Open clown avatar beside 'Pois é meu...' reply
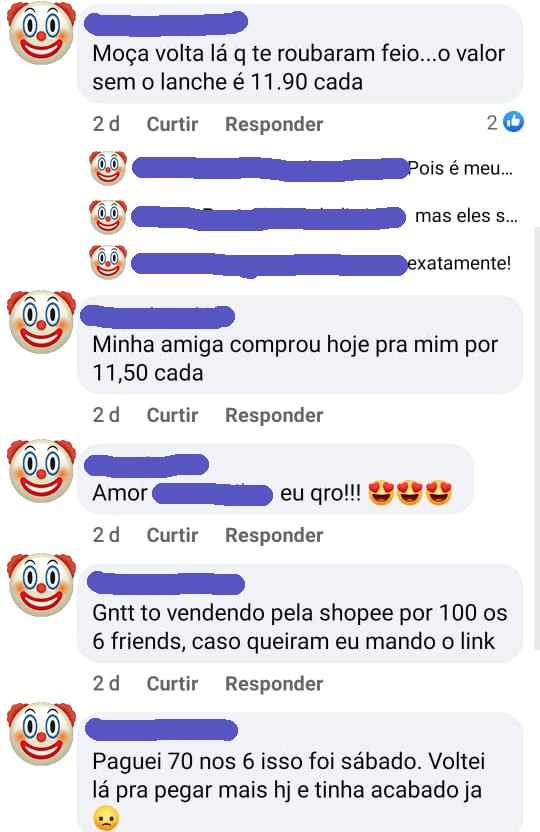This screenshot has width=540, height=832. click(108, 168)
